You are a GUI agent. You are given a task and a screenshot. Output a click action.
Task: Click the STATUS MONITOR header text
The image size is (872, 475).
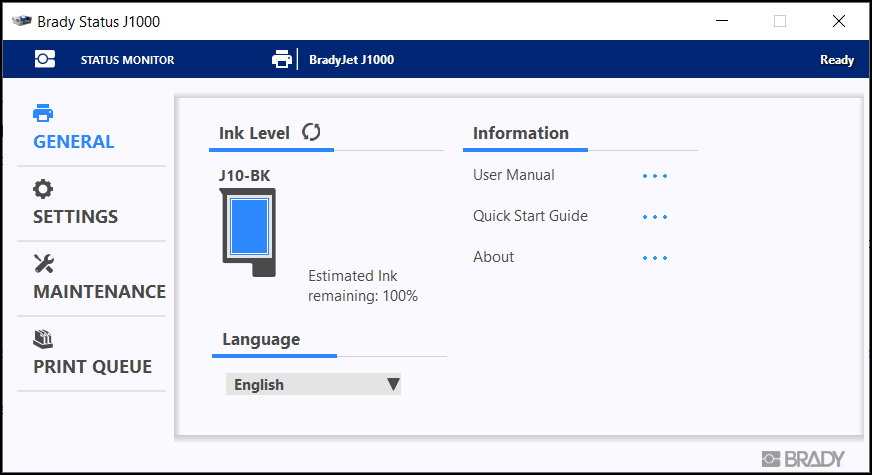tap(127, 60)
